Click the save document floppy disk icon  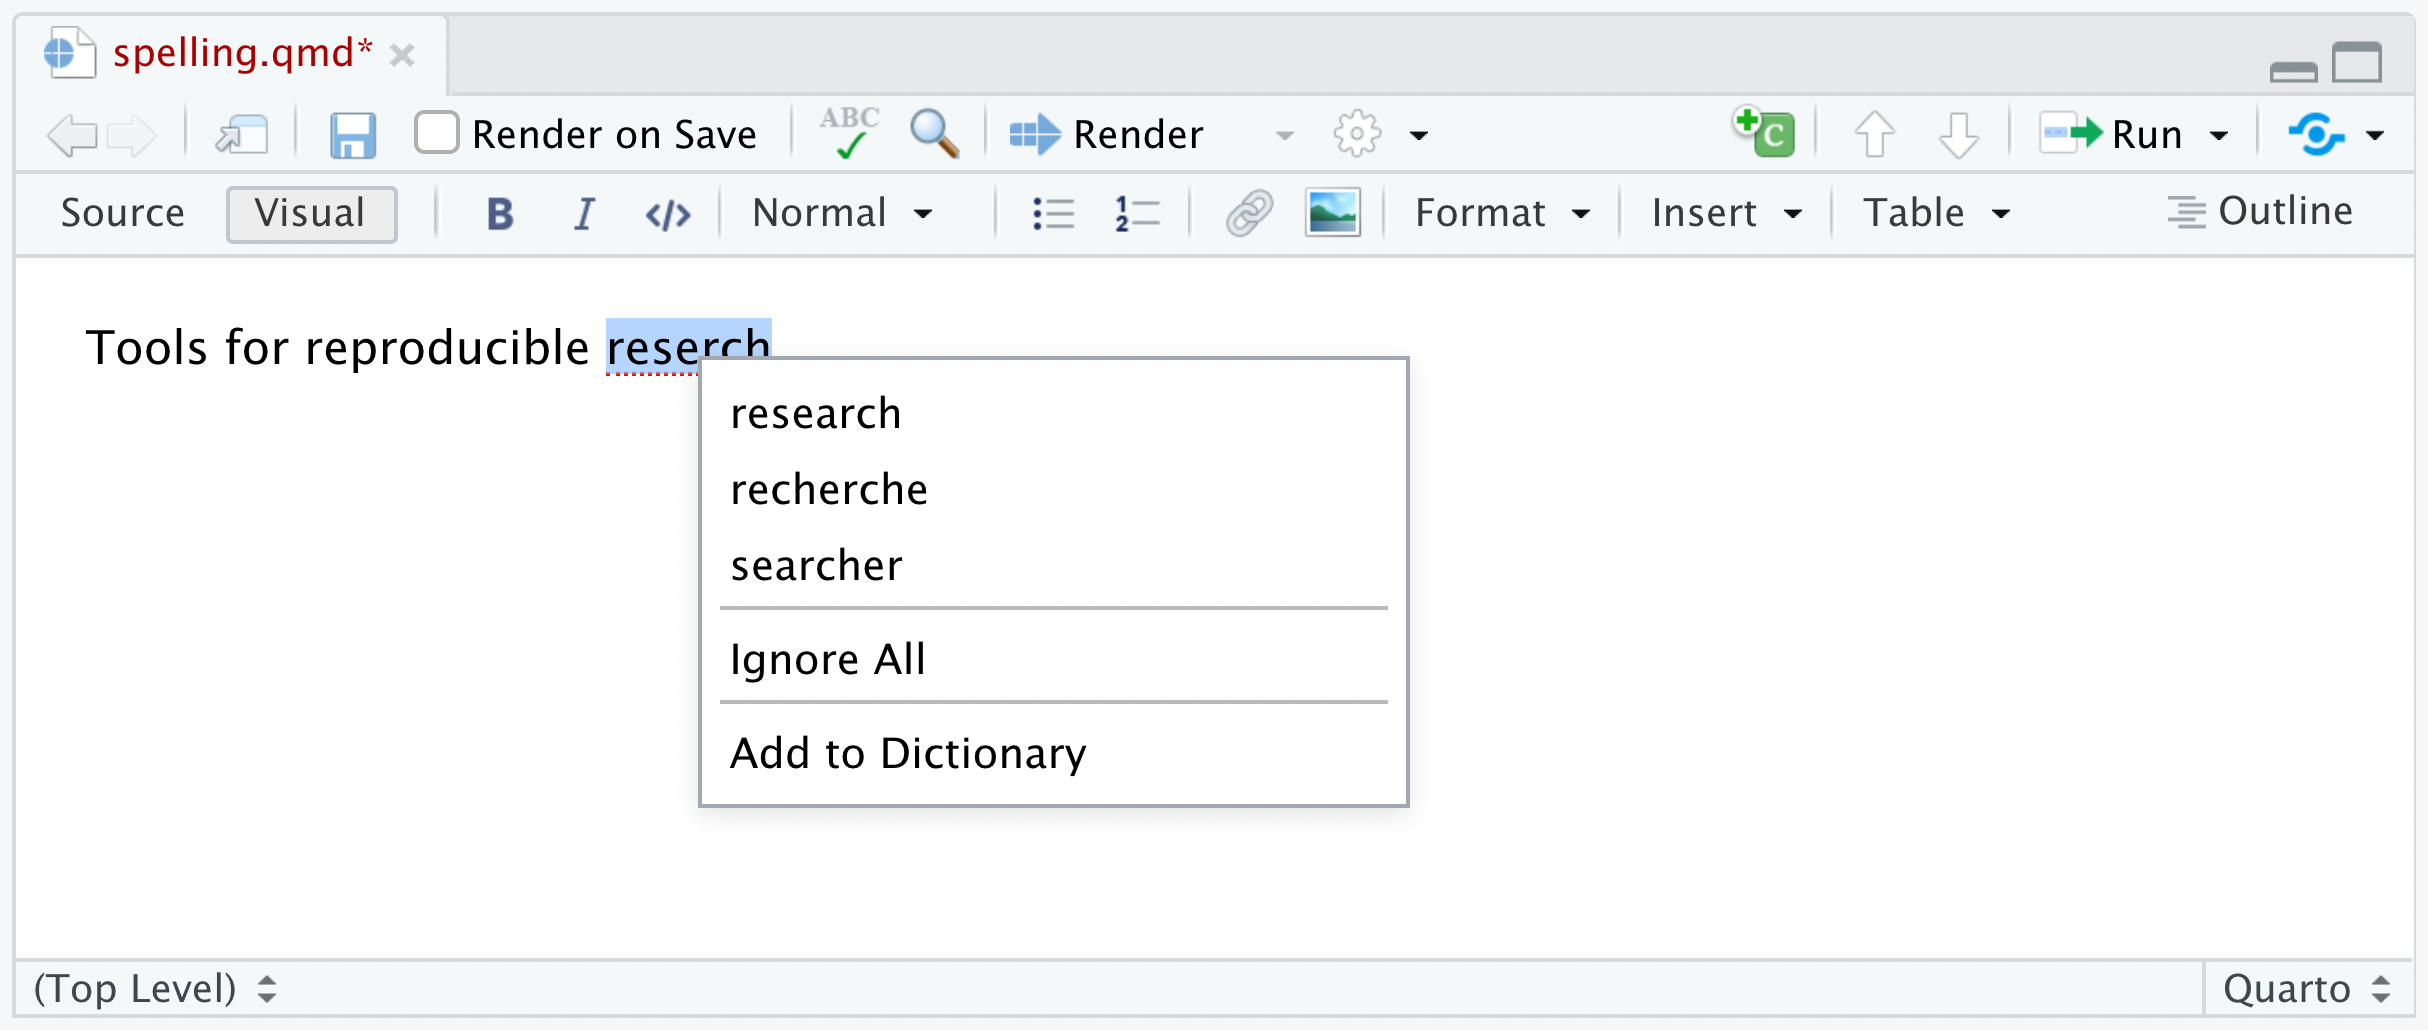352,134
